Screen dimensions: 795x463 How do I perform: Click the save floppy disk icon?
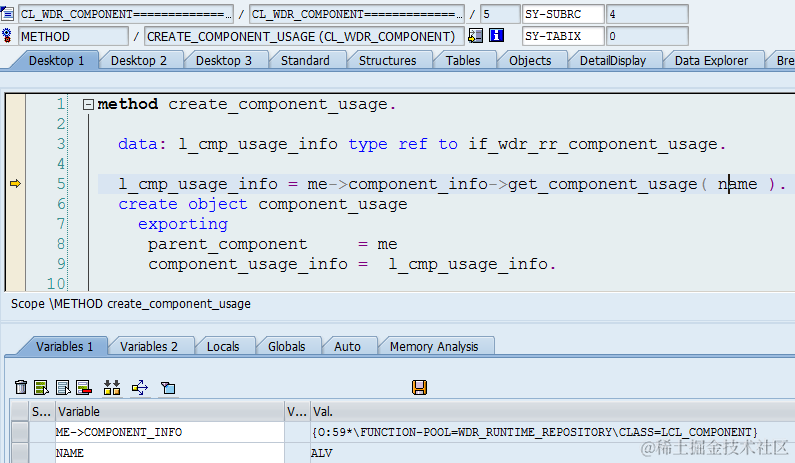click(419, 387)
